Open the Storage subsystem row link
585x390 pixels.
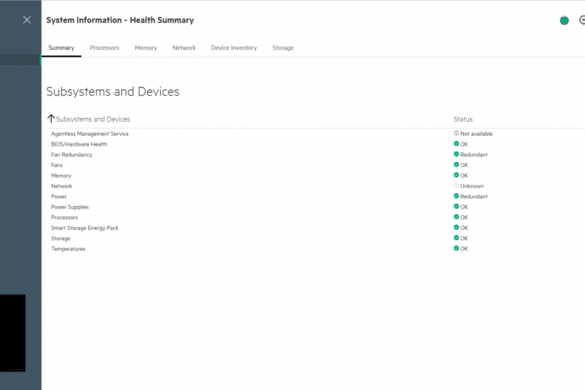click(61, 238)
